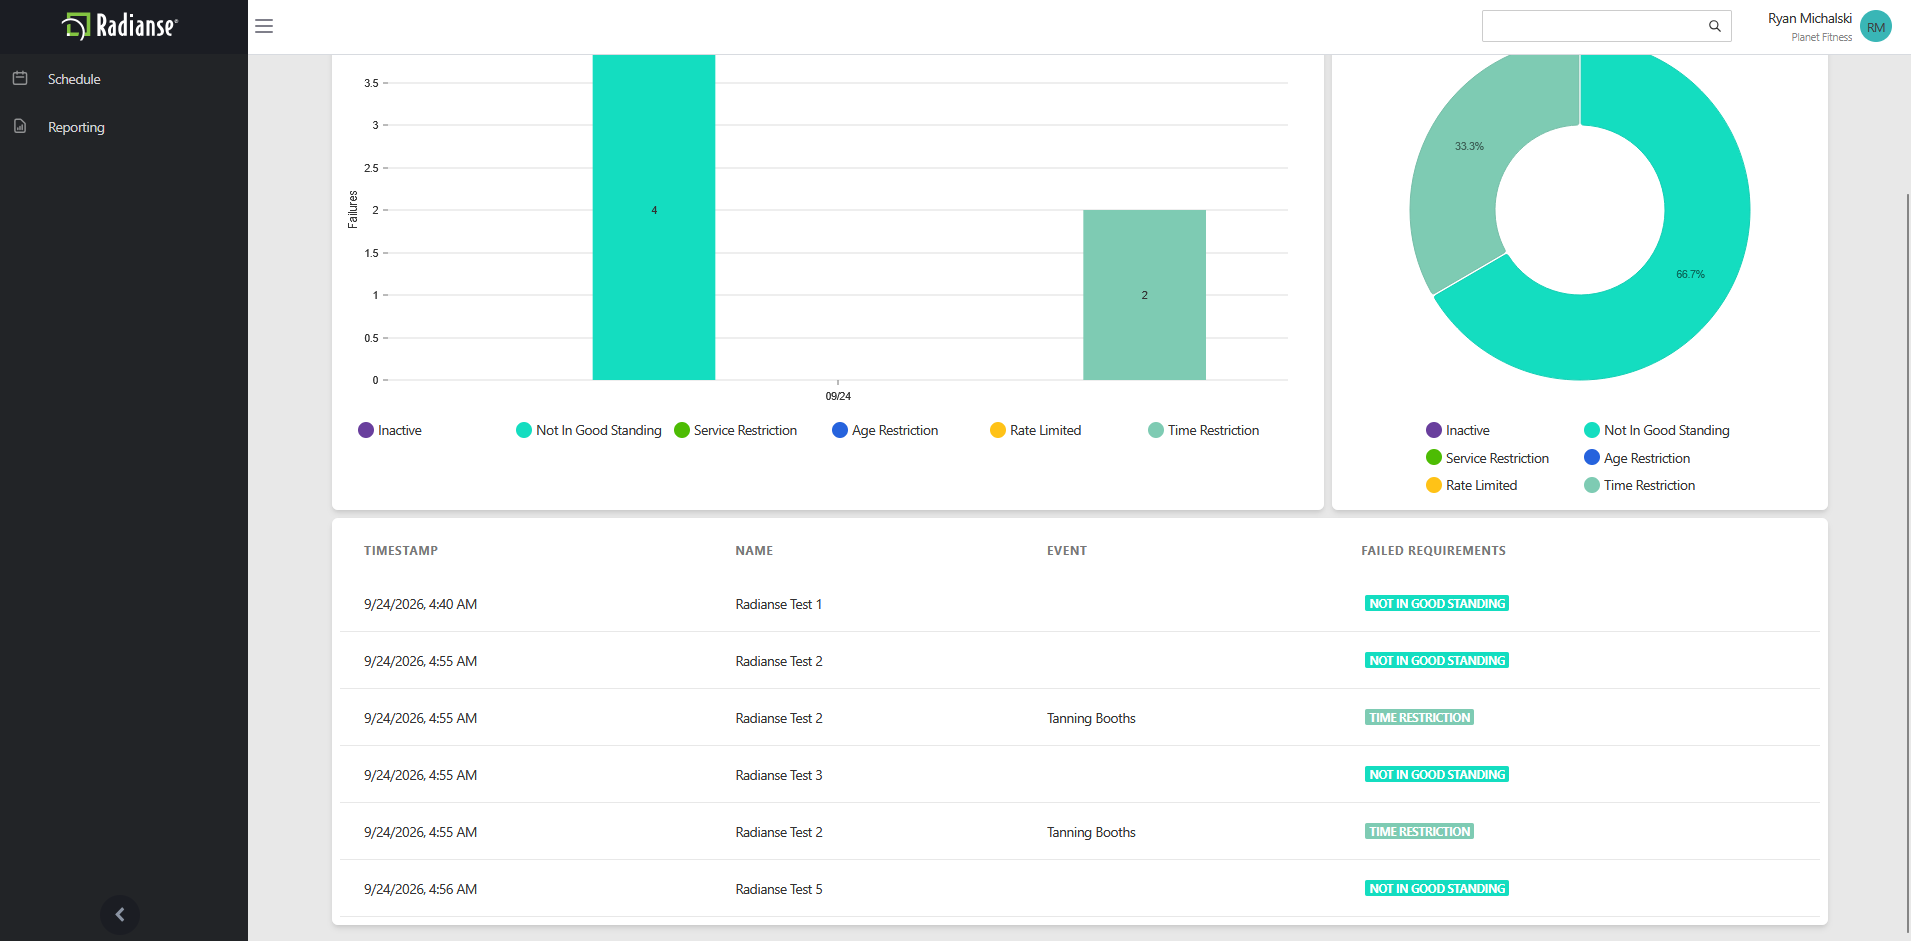Toggle Service Restriction bar chart legend
Screen dimensions: 1911x941
pos(736,430)
